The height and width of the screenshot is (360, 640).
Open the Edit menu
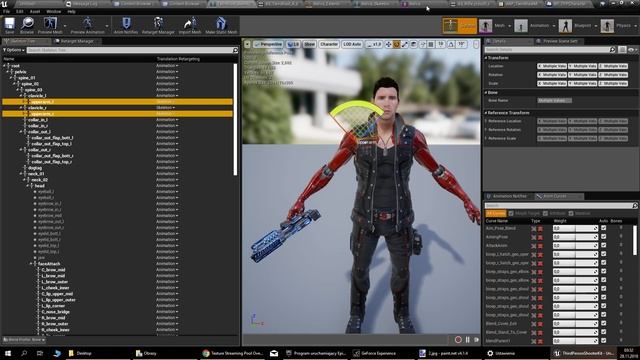click(x=20, y=11)
